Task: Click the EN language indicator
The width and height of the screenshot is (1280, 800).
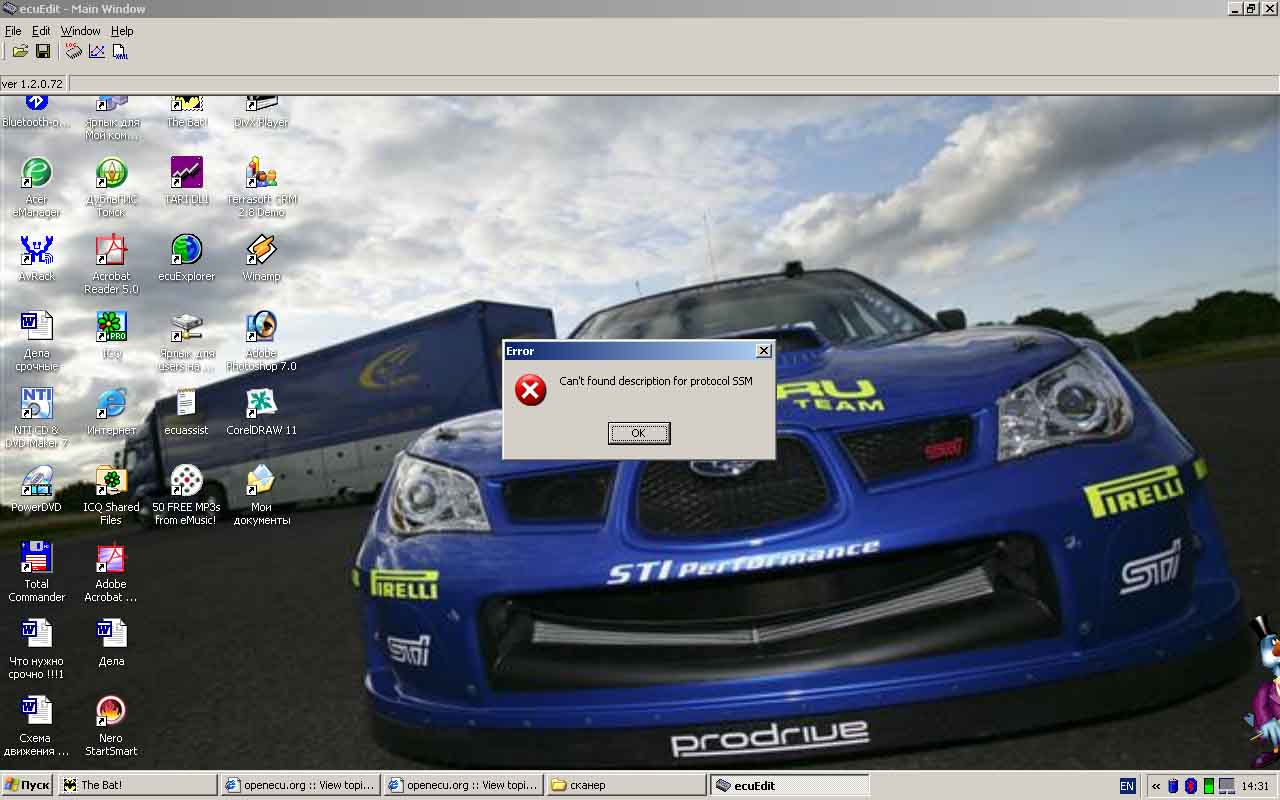Action: point(1127,786)
